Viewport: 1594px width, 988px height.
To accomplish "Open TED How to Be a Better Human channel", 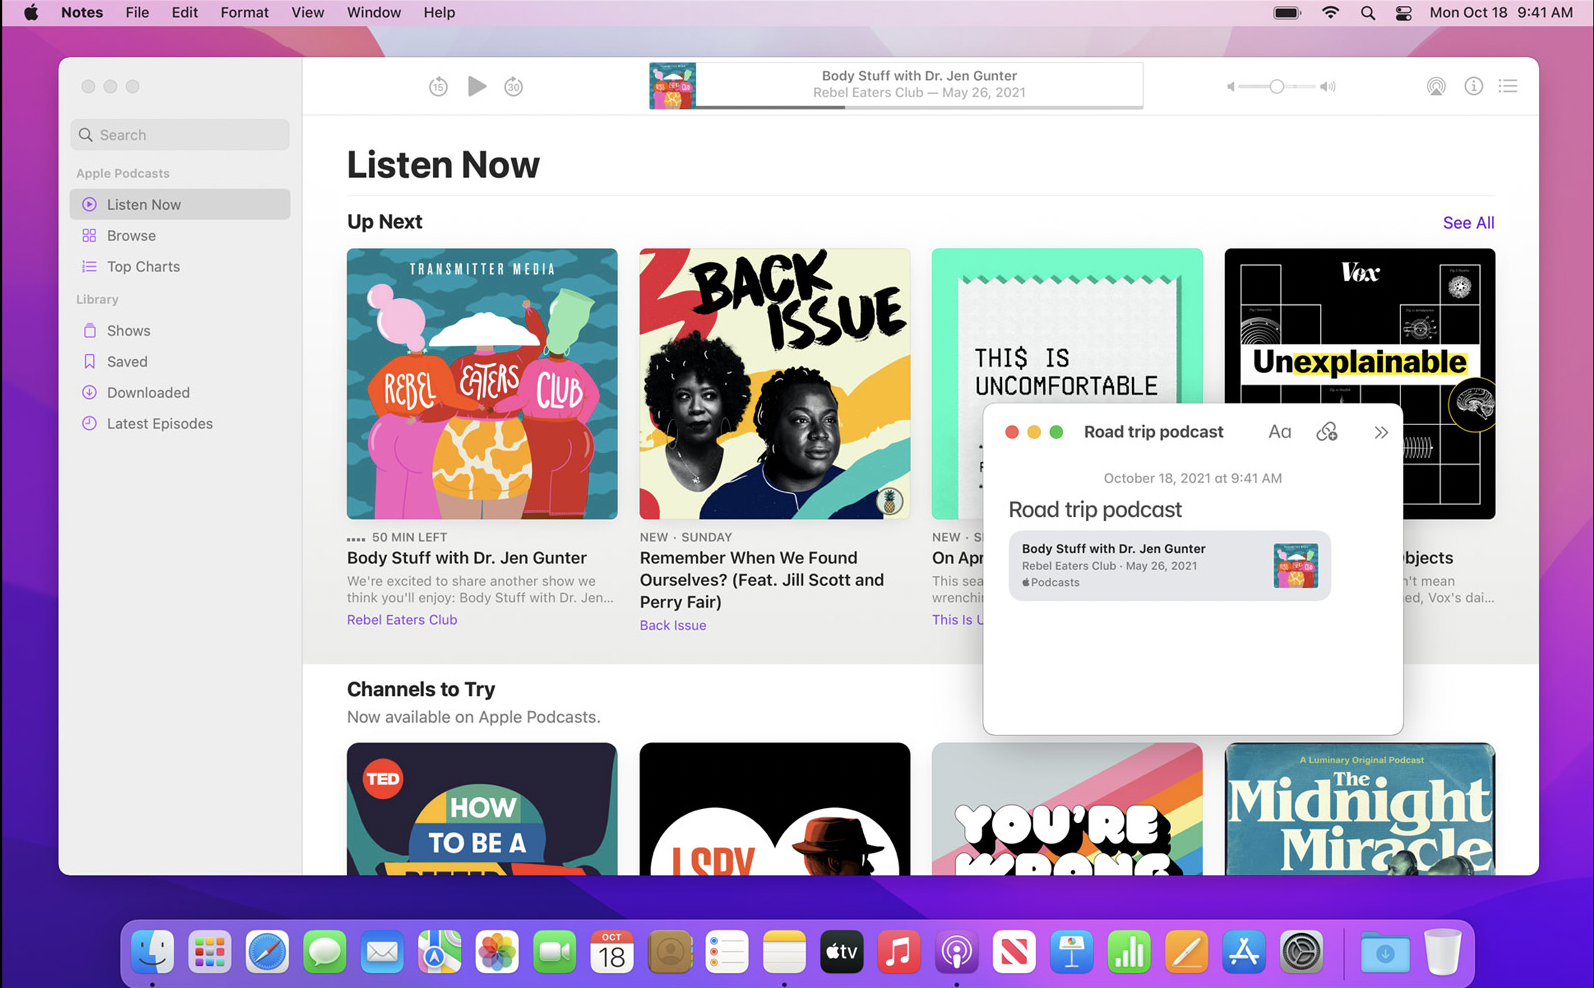I will tap(482, 809).
